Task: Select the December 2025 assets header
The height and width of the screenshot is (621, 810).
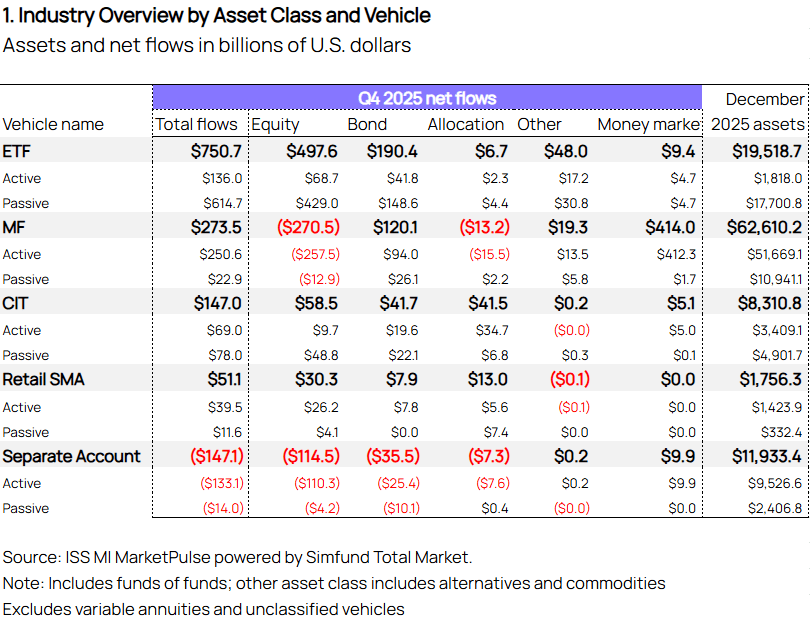Action: pos(758,112)
